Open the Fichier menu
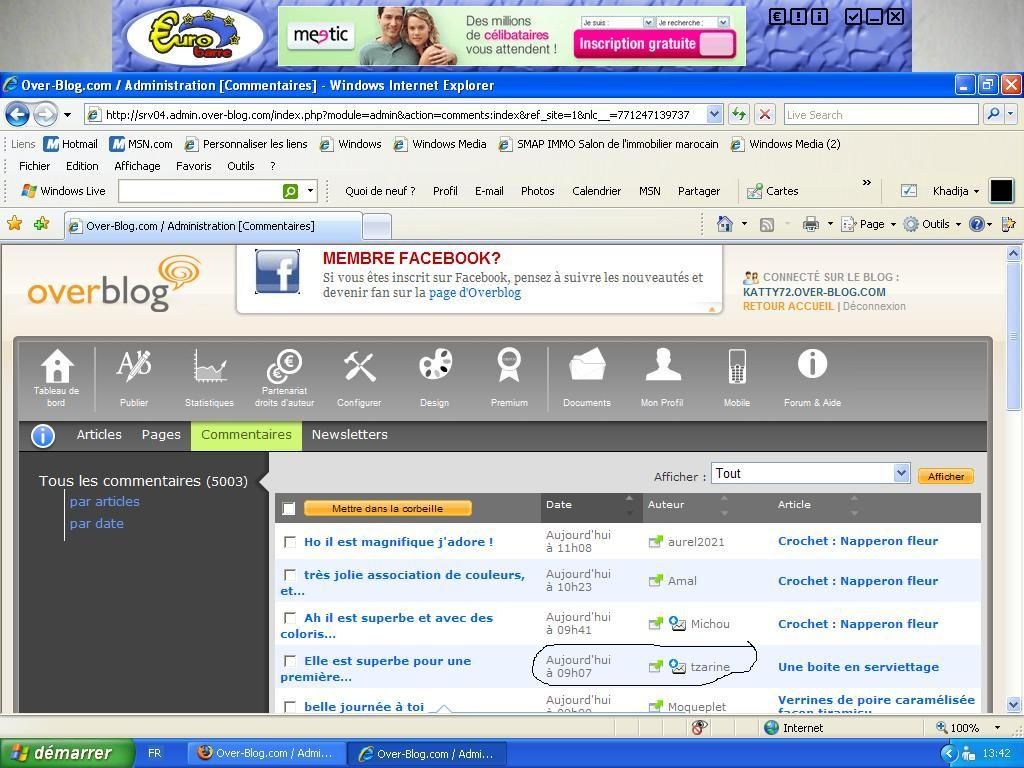The image size is (1024, 768). point(35,166)
